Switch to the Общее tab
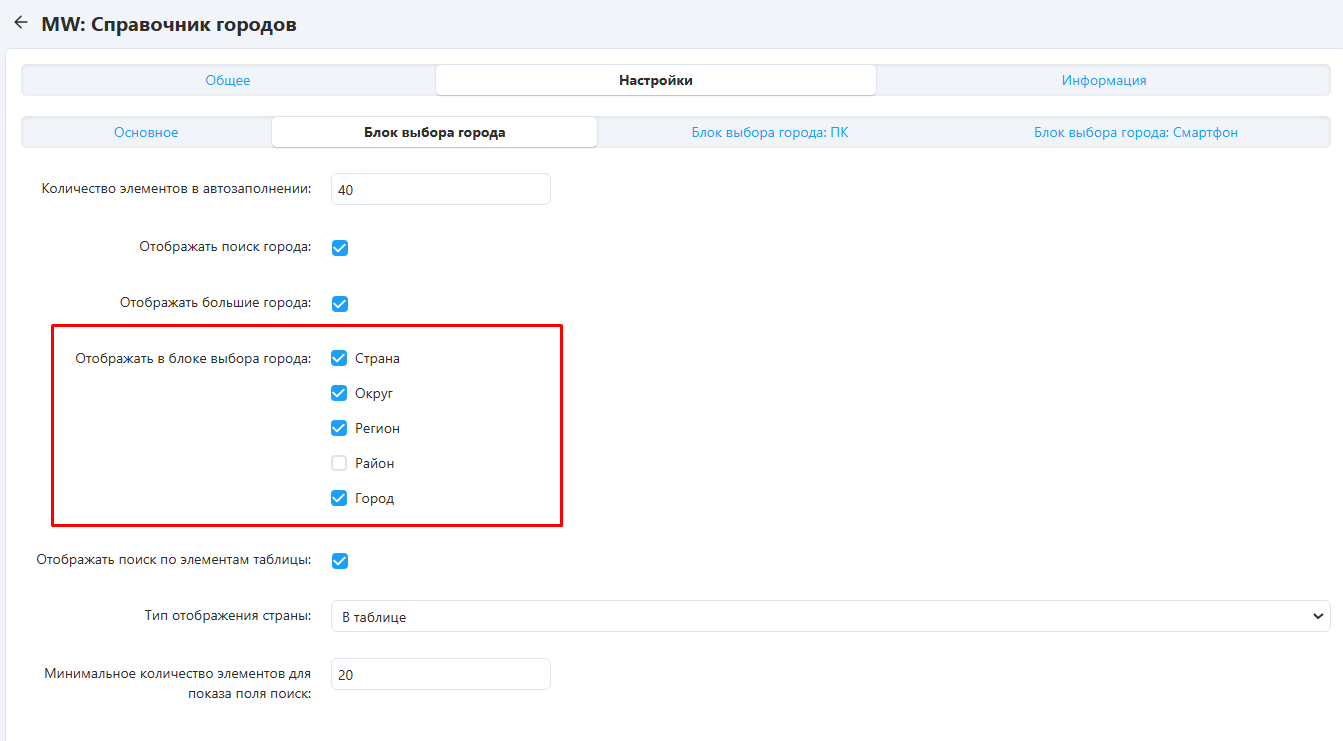 pyautogui.click(x=228, y=80)
